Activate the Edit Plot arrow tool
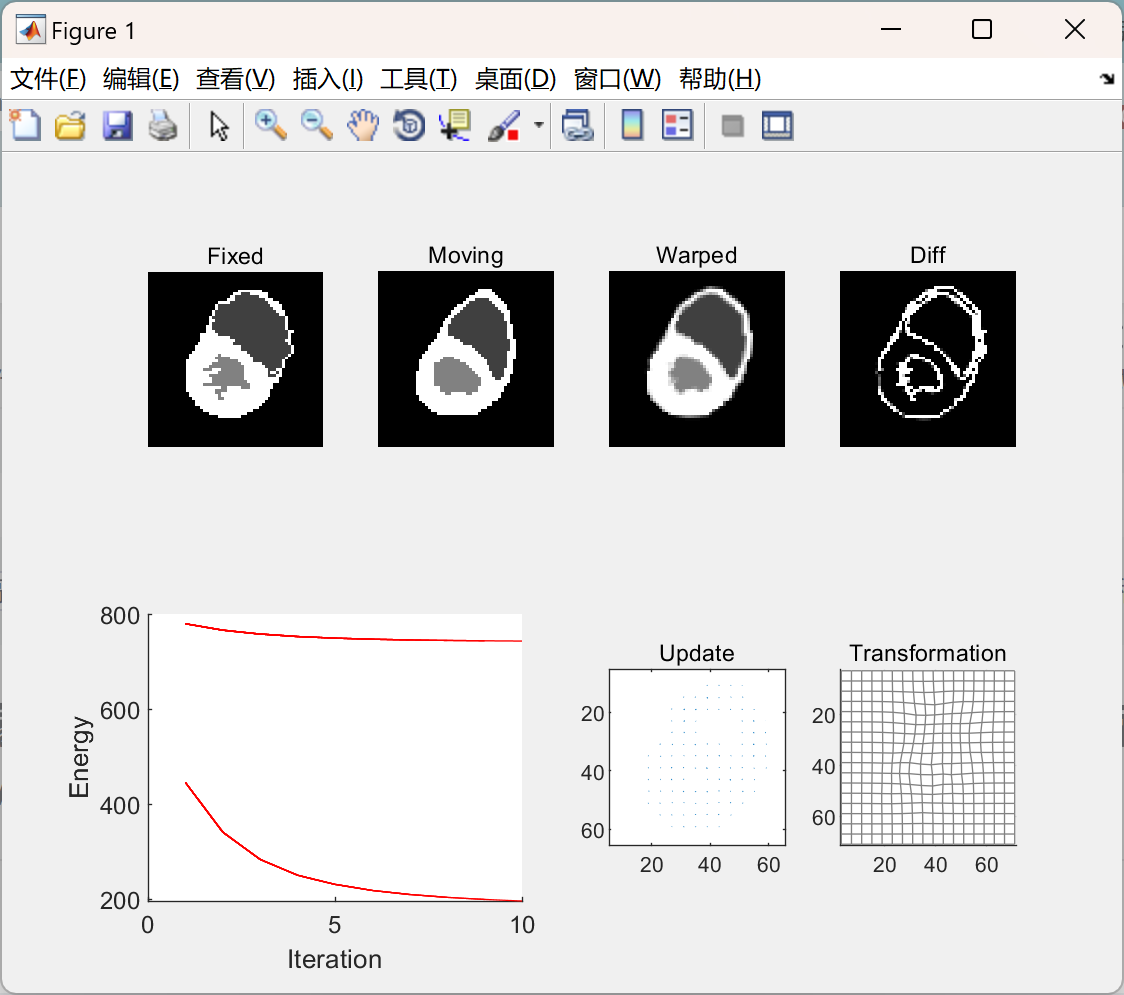The width and height of the screenshot is (1124, 995). 219,125
